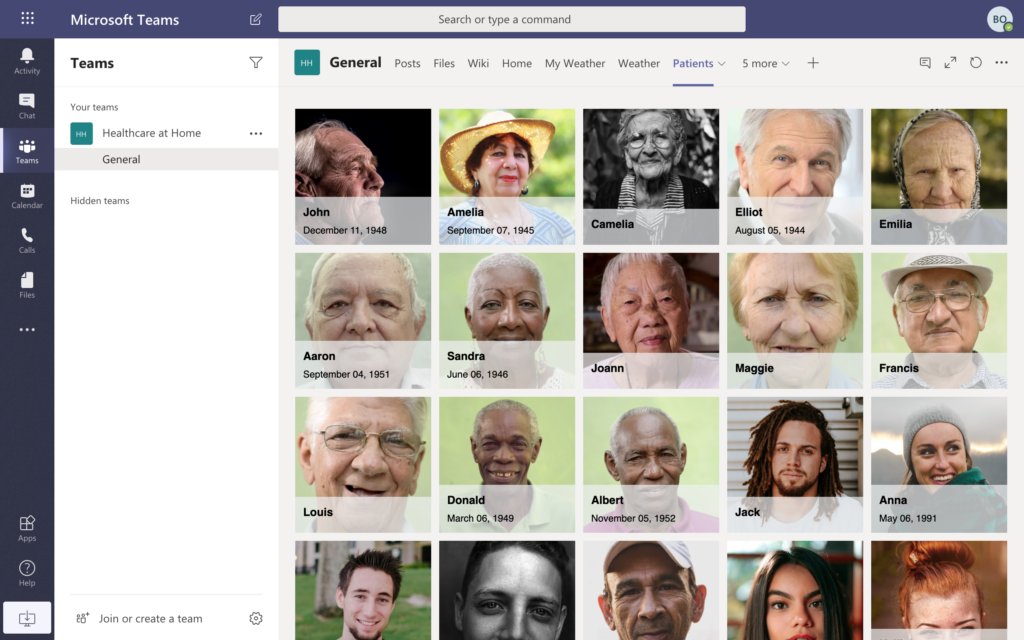Open Calls in the left rail
The height and width of the screenshot is (640, 1024).
(27, 240)
